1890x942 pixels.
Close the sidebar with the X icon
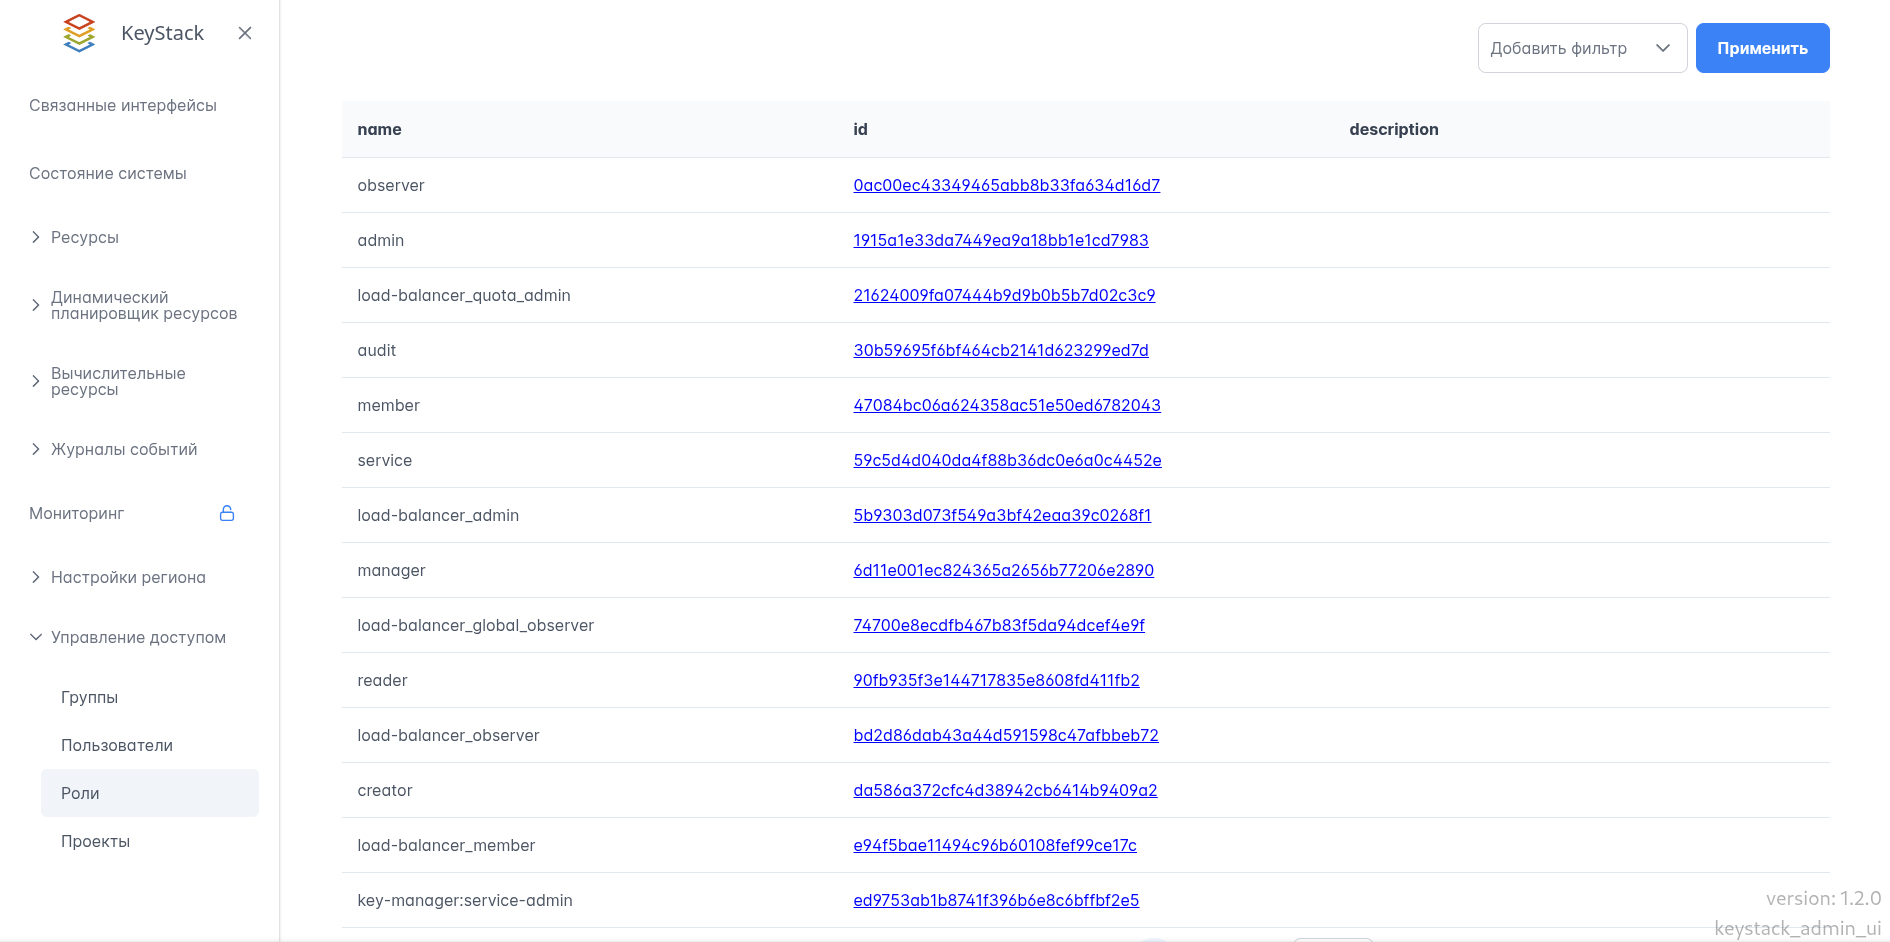pos(245,33)
